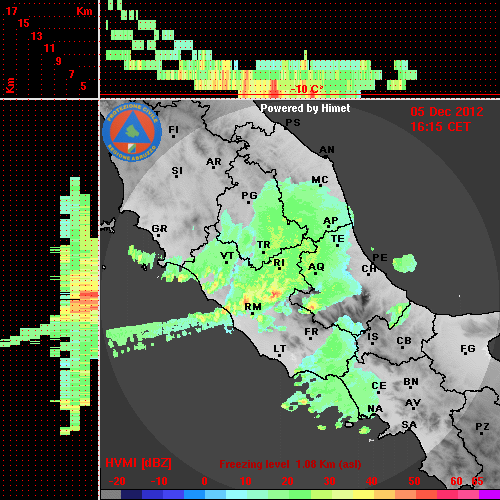Click the LT city label on the map
The height and width of the screenshot is (500, 500).
[279, 349]
